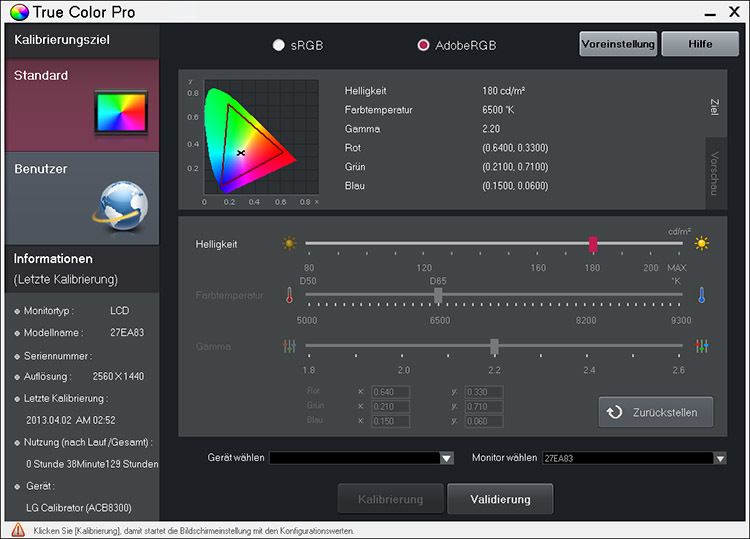Click the Farbtemperatur value '6500 °K'

pos(498,110)
